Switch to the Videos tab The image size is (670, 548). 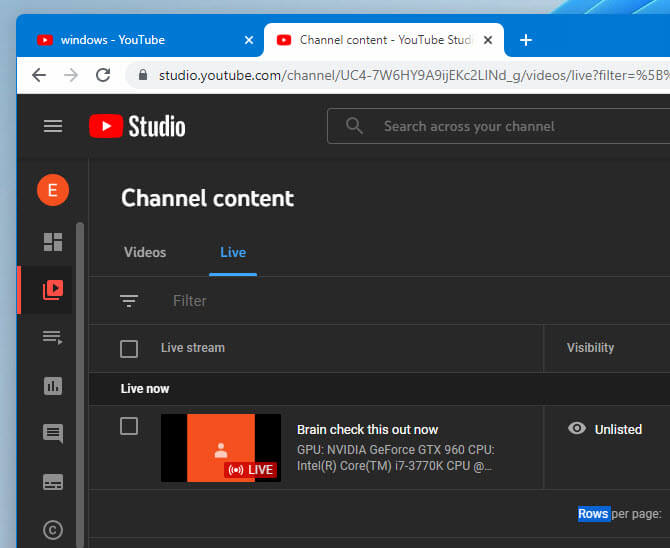145,252
